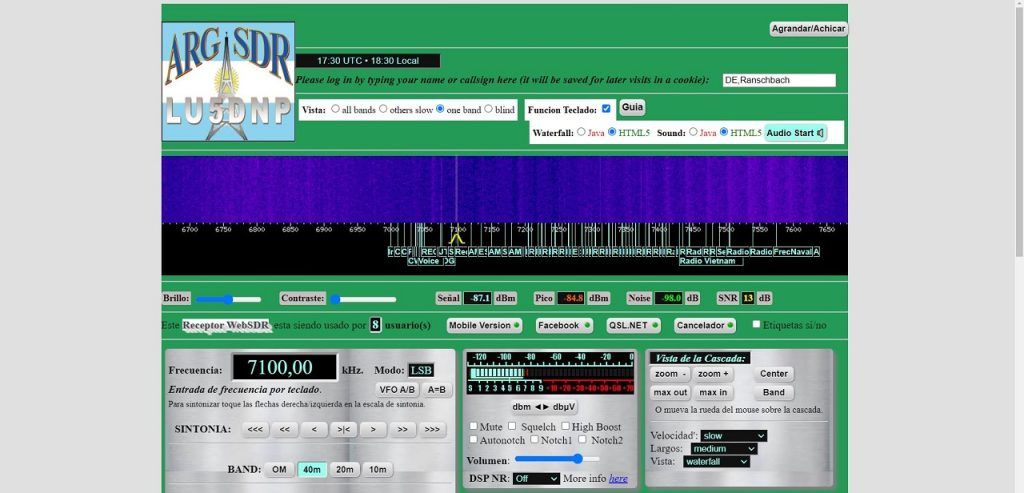Viewport: 1024px width, 493px height.
Task: Toggle the Funcion Teclado checkbox
Action: pyautogui.click(x=606, y=109)
